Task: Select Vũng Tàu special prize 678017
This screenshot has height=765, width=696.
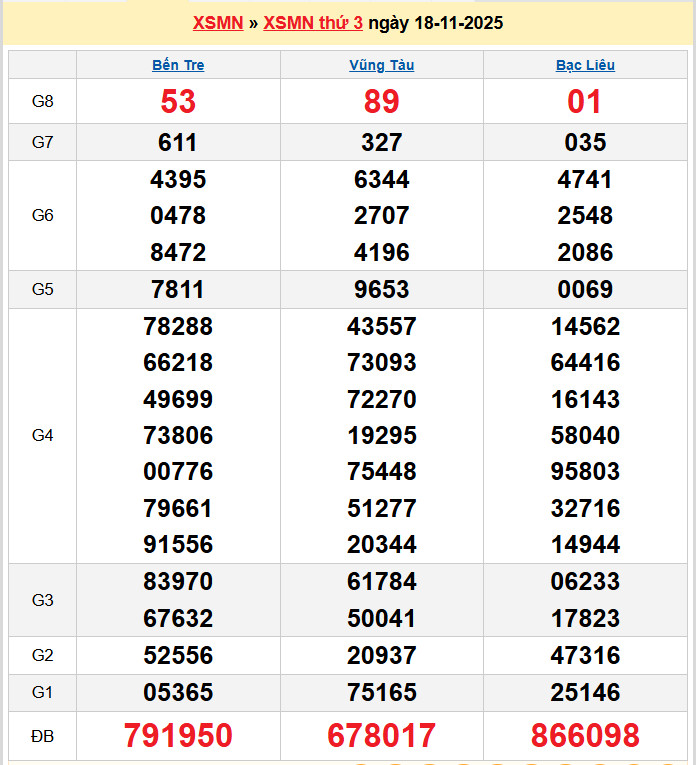Action: 381,736
